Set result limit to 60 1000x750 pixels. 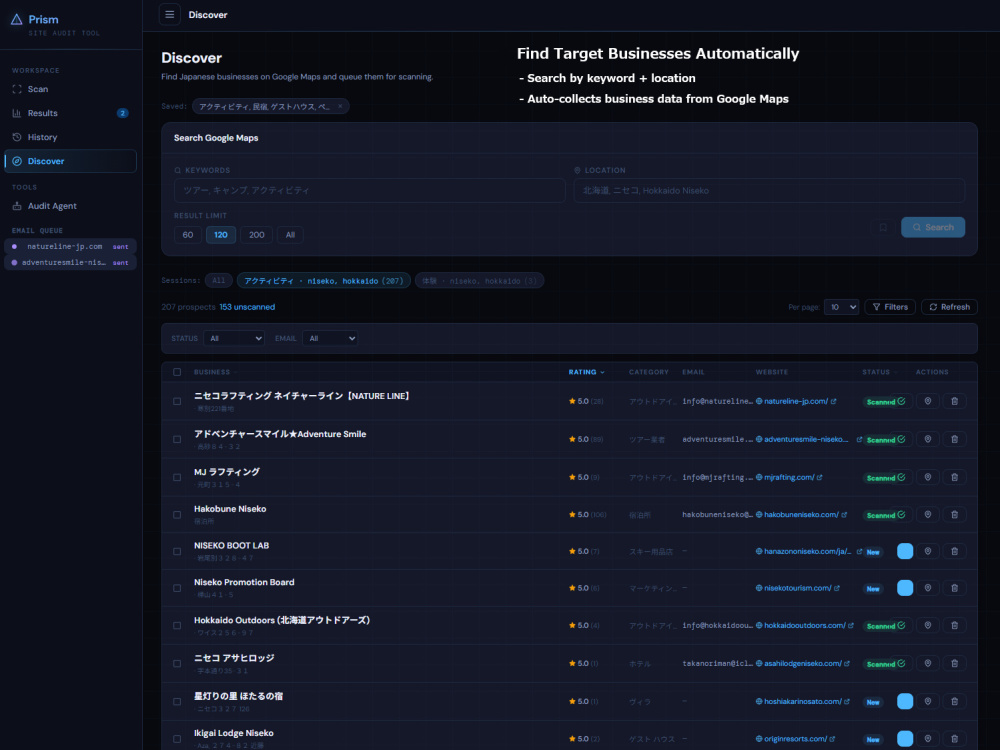pos(188,235)
